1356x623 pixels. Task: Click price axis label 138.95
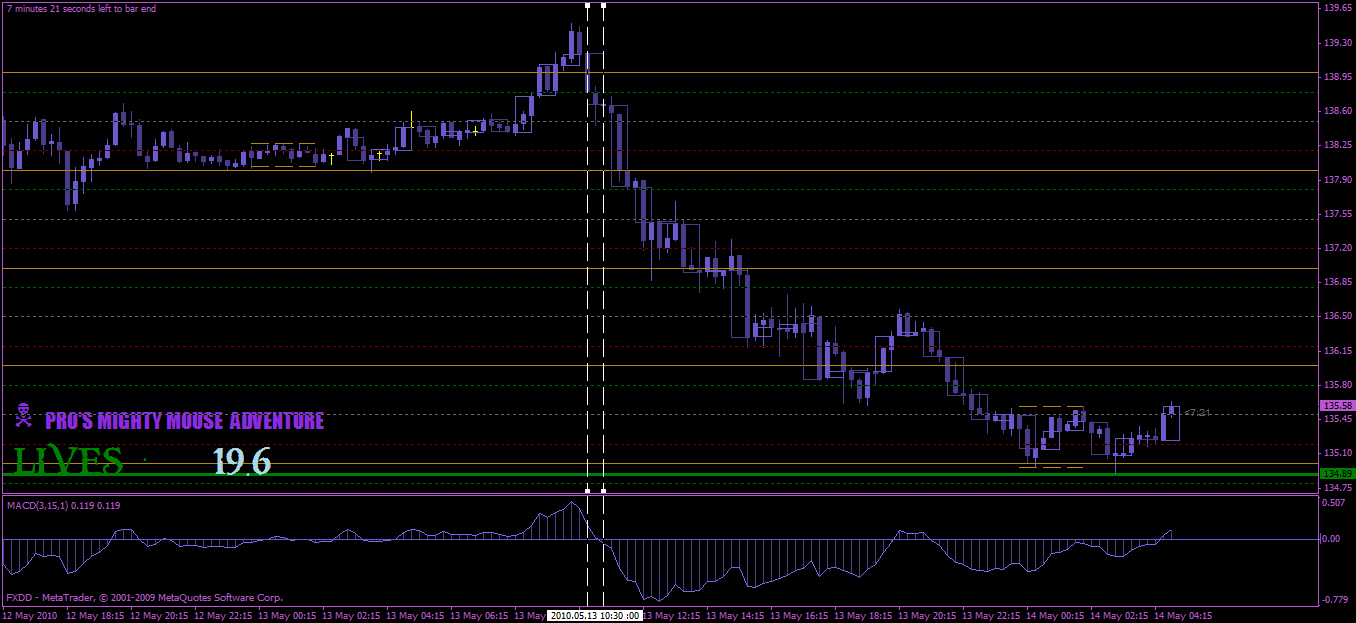(x=1338, y=77)
